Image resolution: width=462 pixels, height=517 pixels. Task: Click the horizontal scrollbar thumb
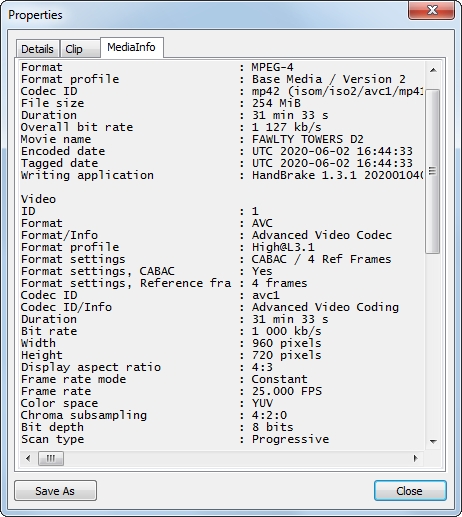click(x=51, y=459)
